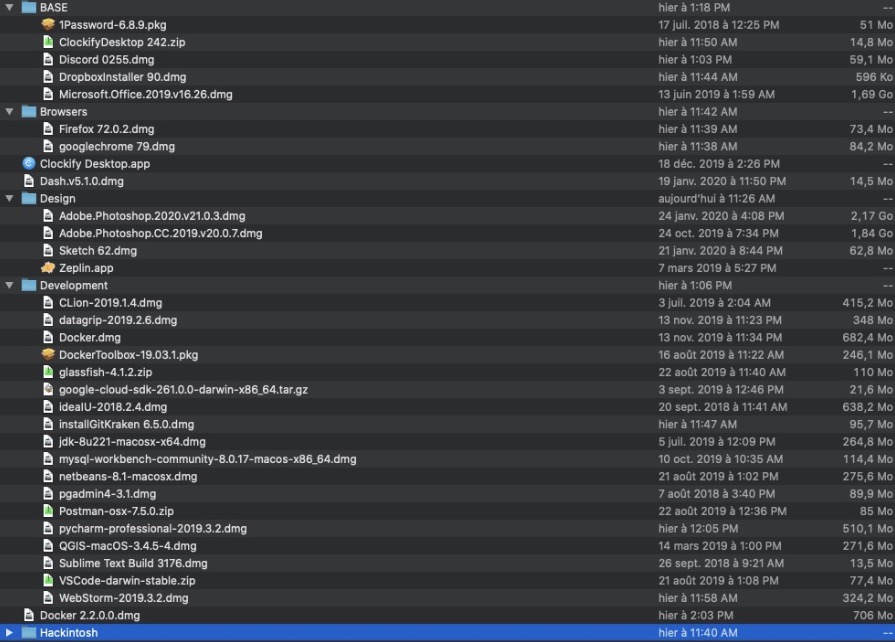This screenshot has width=895, height=642.
Task: Collapse the Development folder triangle
Action: click(x=10, y=285)
